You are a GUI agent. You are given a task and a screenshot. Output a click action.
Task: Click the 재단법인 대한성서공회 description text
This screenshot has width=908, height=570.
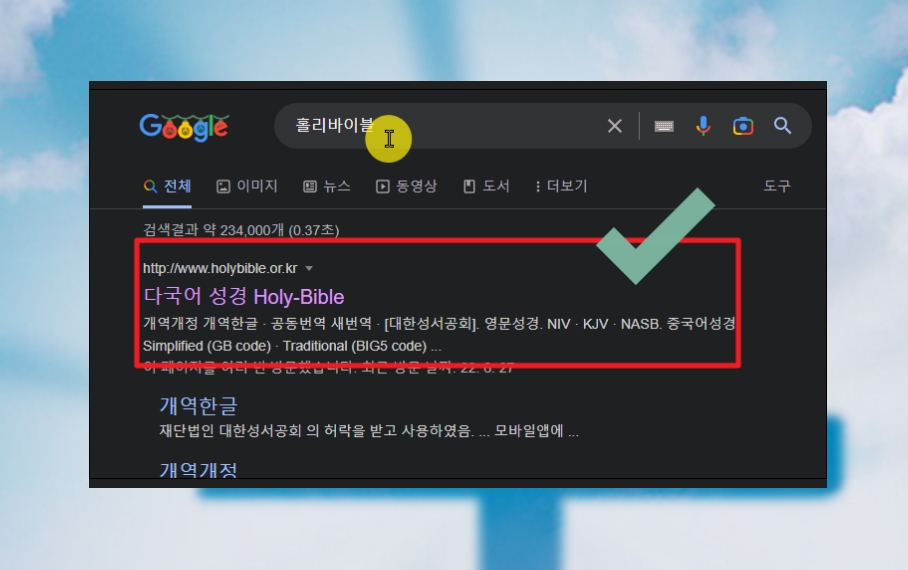click(369, 431)
